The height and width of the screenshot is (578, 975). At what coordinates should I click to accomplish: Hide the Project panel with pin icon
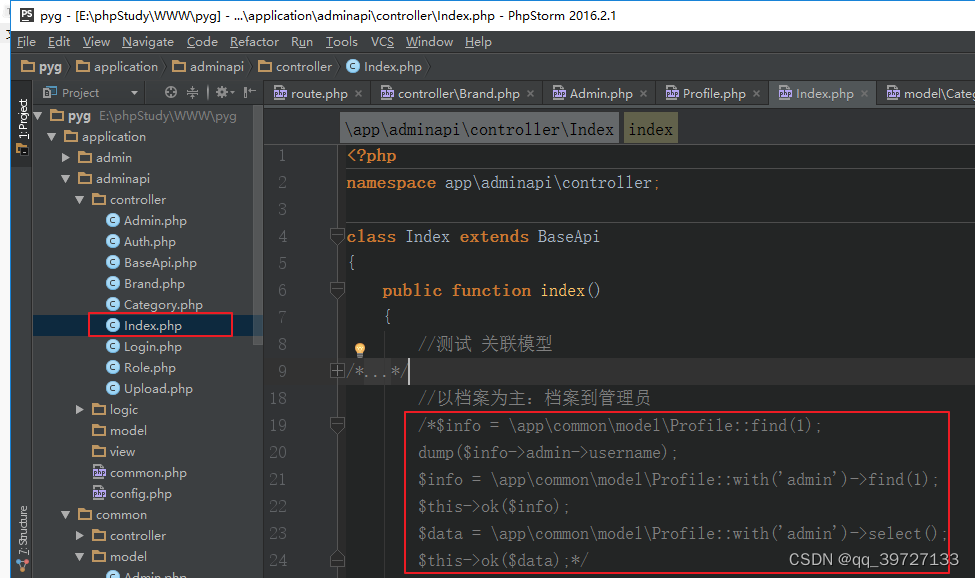point(249,93)
